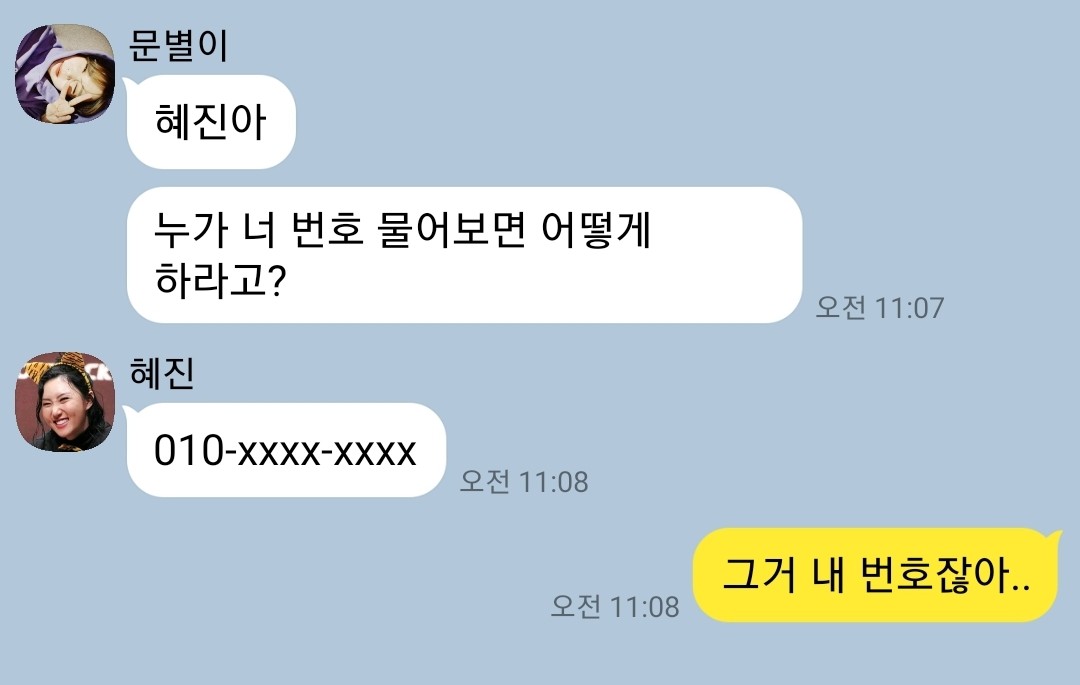Open 문별이's profile picture
This screenshot has width=1080, height=685.
[x=65, y=74]
